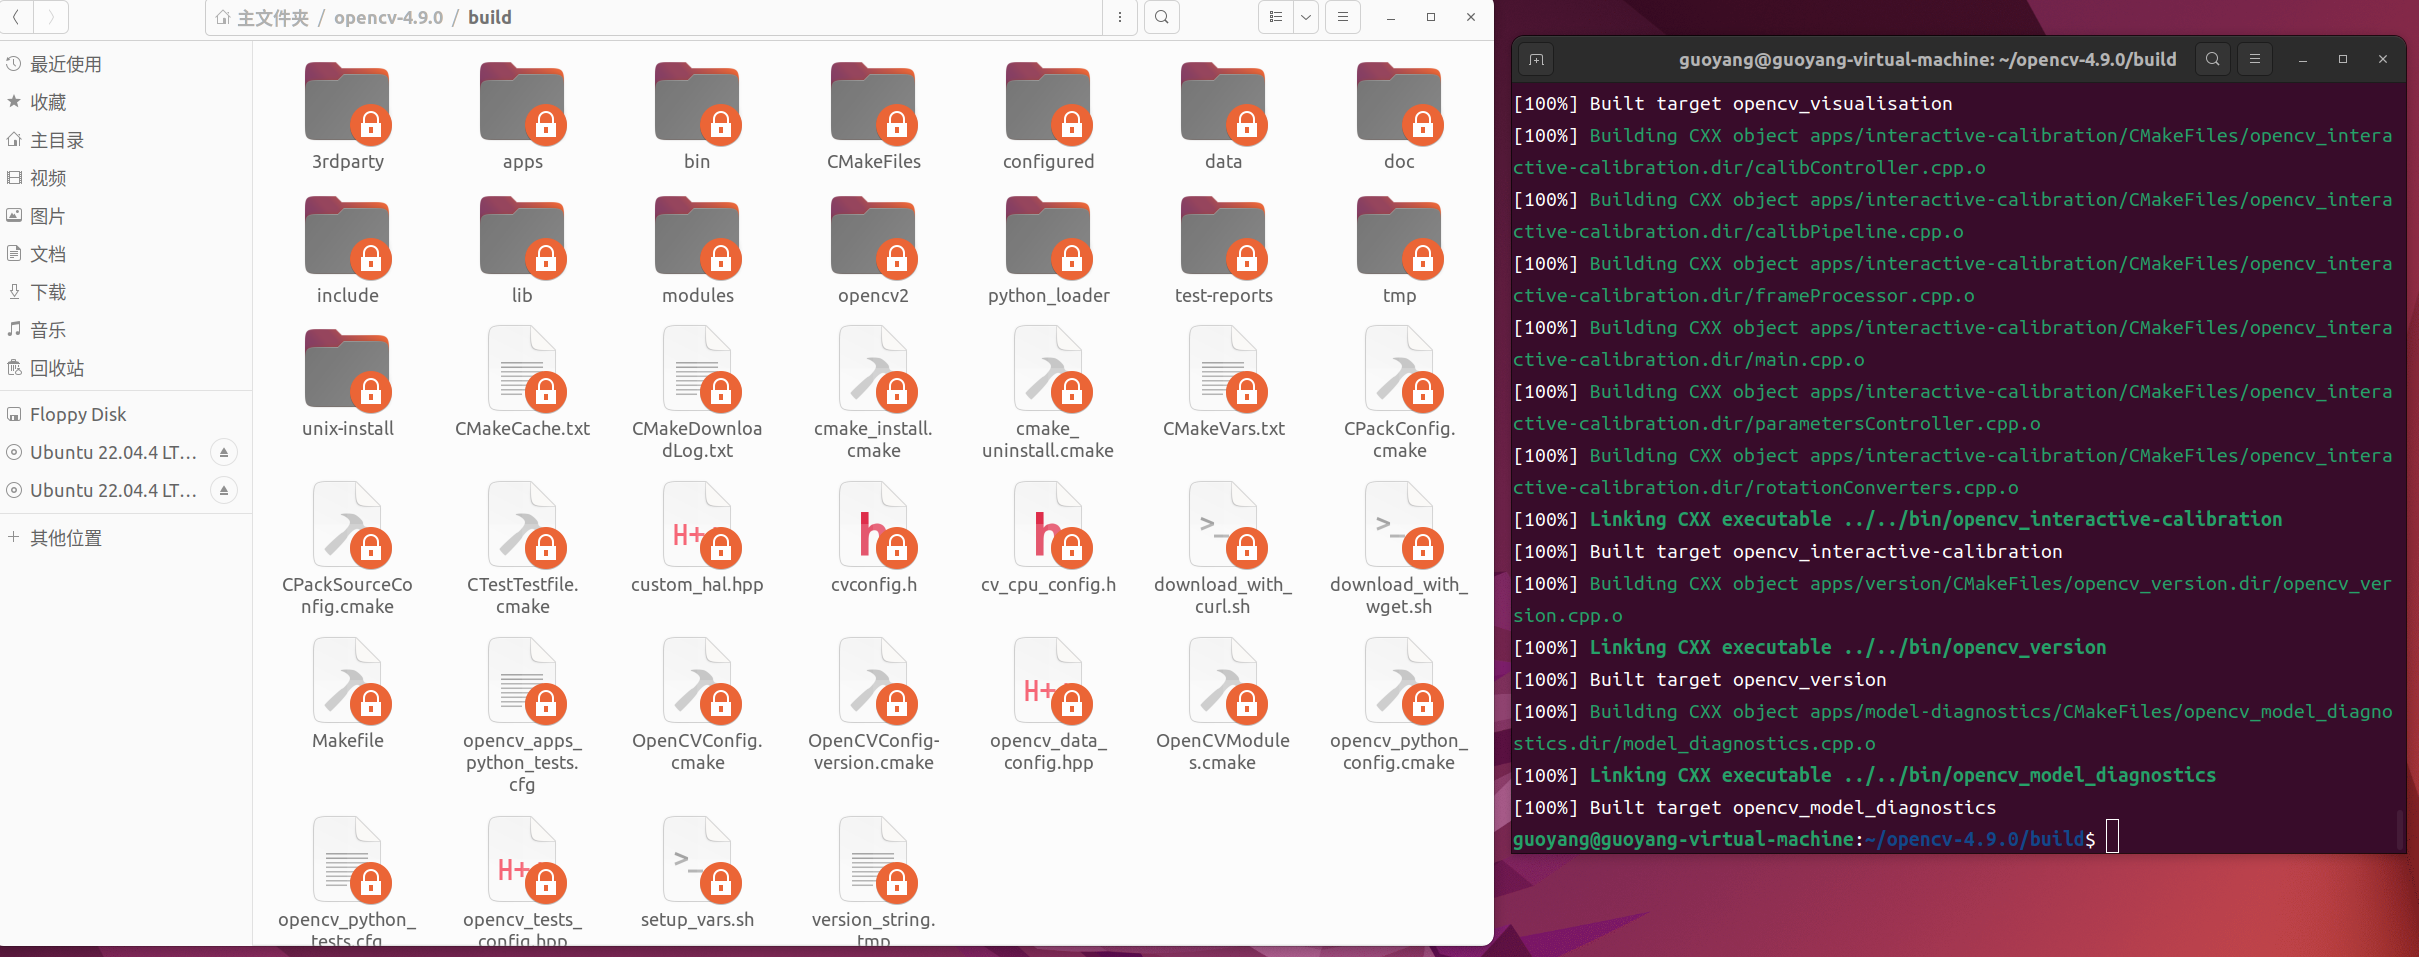Open Pictures in sidebar
Screen dimensions: 2419x957
(125, 216)
